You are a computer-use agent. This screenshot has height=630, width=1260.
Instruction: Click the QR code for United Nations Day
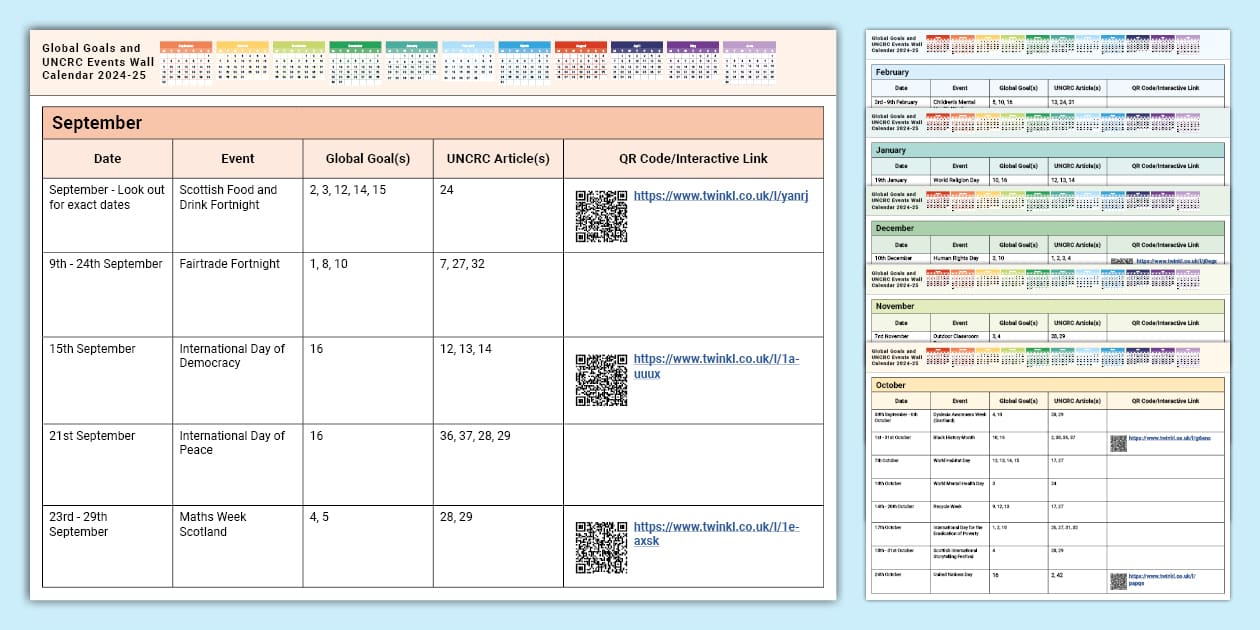pyautogui.click(x=1118, y=580)
